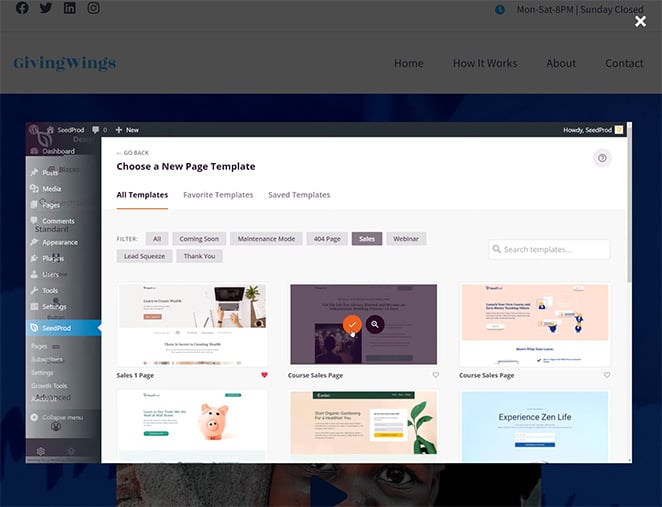Switch to the Favorite Templates tab
Image resolution: width=662 pixels, height=507 pixels.
(x=218, y=195)
